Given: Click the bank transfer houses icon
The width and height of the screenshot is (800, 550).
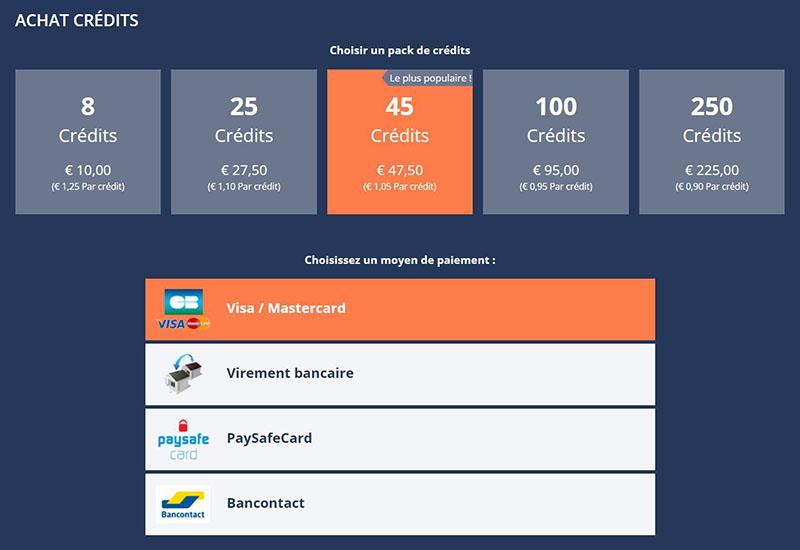Looking at the screenshot, I should pos(184,373).
